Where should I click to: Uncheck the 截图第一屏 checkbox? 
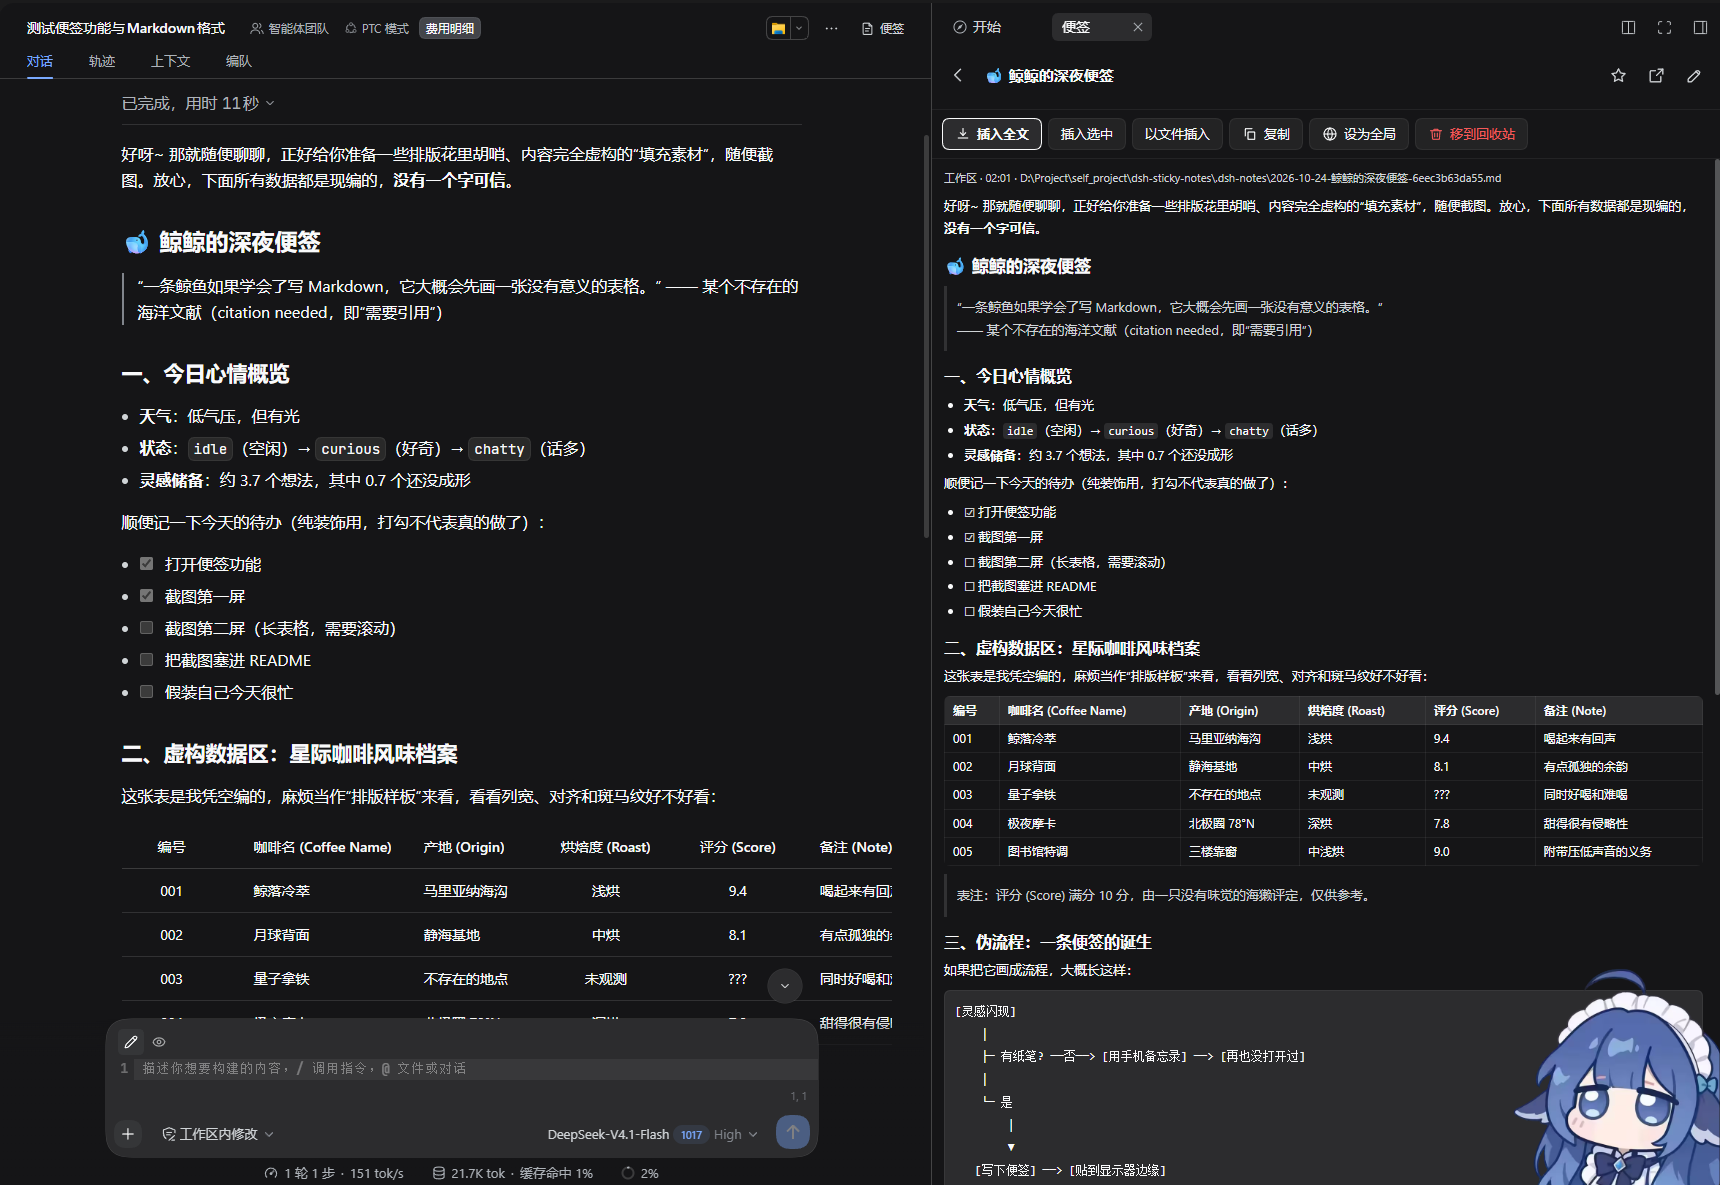147,596
